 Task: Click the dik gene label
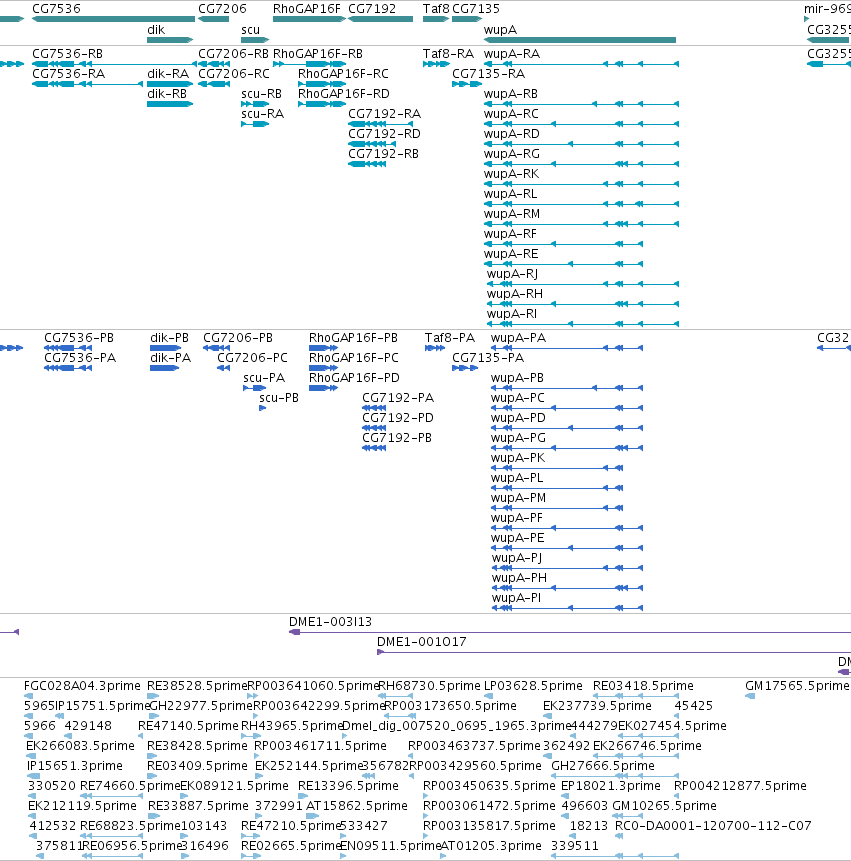[x=156, y=30]
